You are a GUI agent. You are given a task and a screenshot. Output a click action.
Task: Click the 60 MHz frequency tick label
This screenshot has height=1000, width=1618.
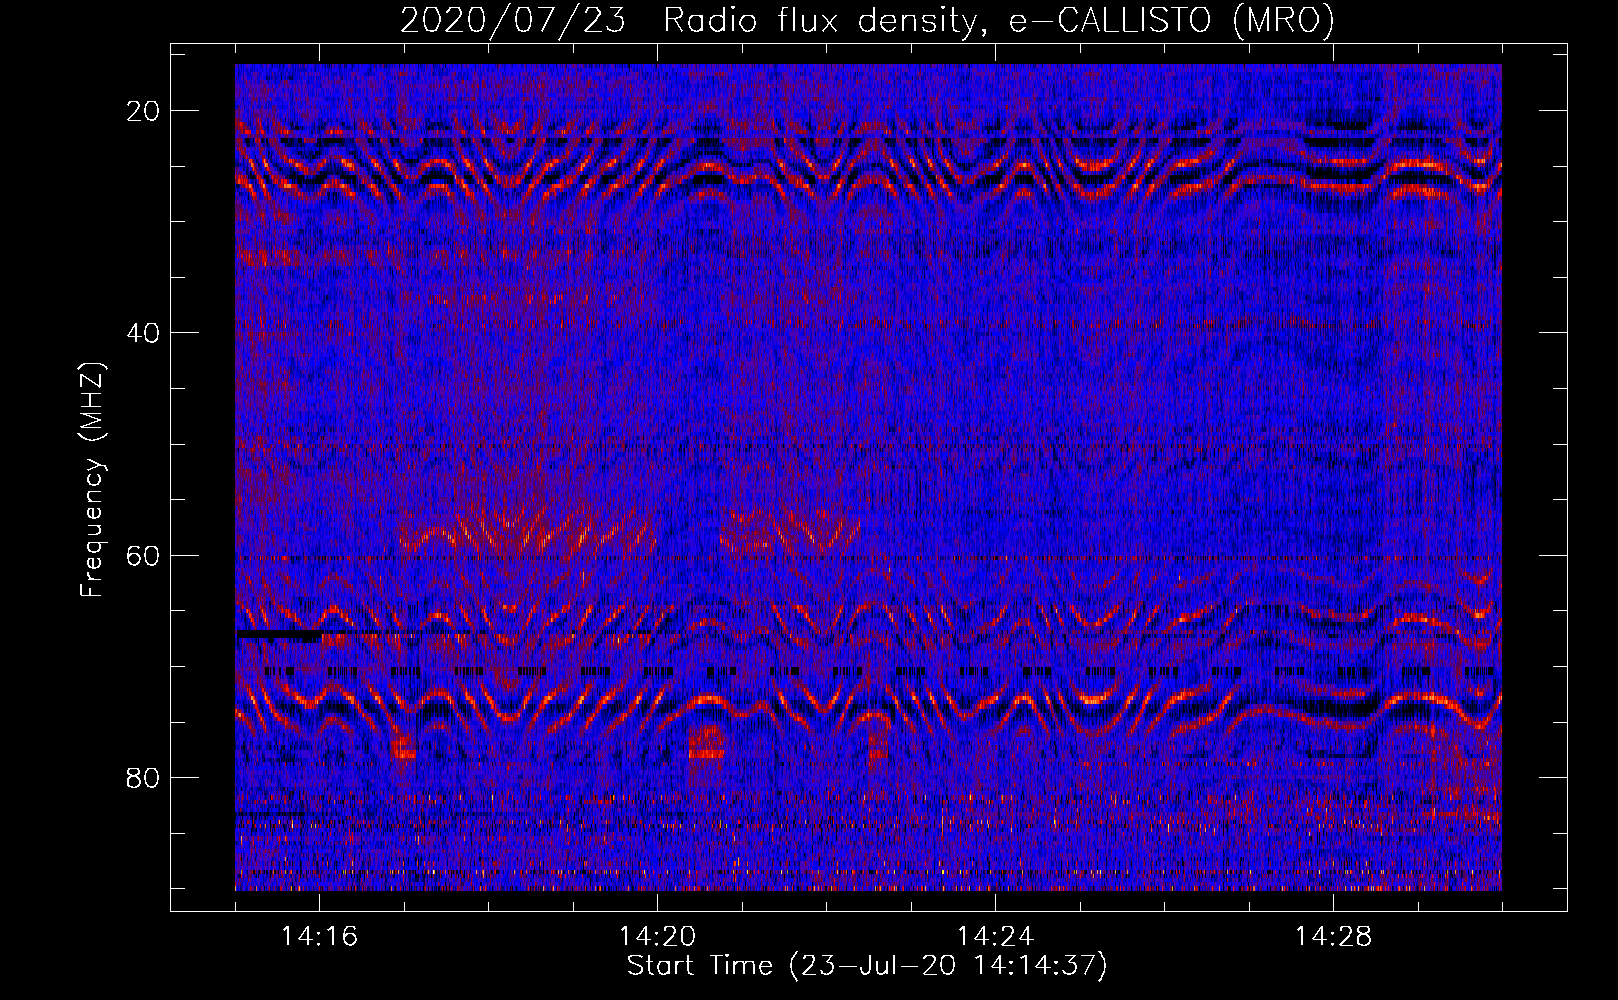143,555
